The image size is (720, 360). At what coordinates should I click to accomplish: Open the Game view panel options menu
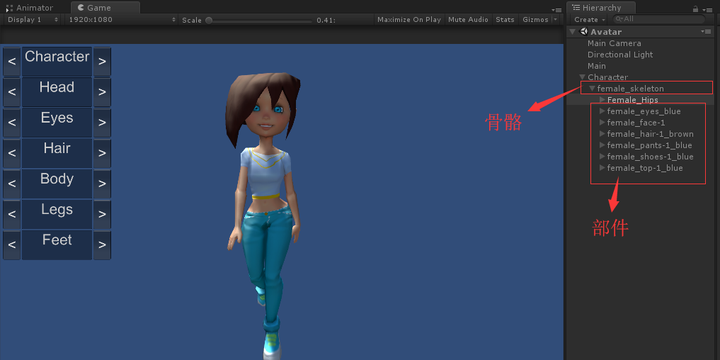click(x=557, y=9)
